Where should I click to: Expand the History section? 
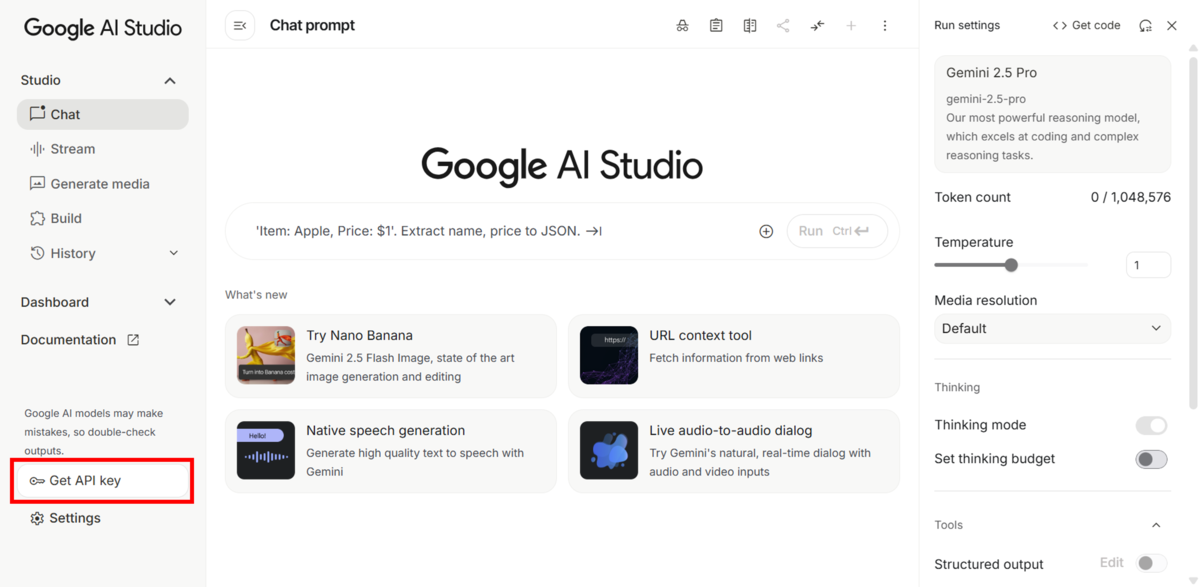(173, 253)
